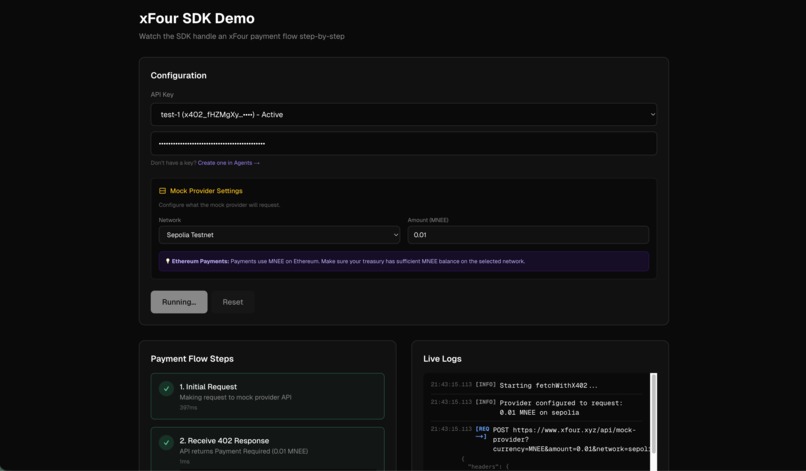Viewport: 806px width, 471px height.
Task: Click the Amount (MNEE) field showing 0.01
Action: 528,235
